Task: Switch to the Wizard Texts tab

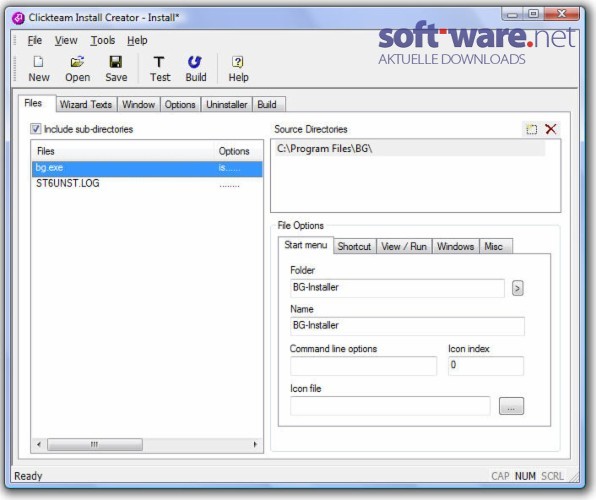Action: 86,105
